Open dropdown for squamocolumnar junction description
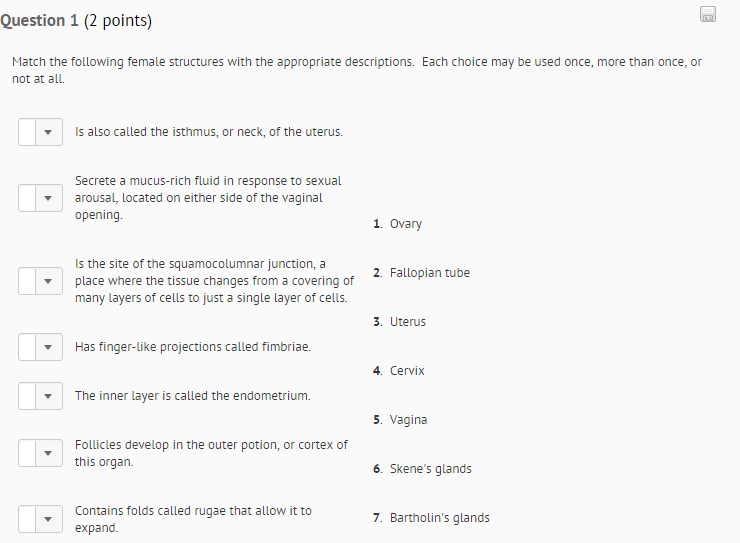The height and width of the screenshot is (543, 740). click(x=41, y=281)
